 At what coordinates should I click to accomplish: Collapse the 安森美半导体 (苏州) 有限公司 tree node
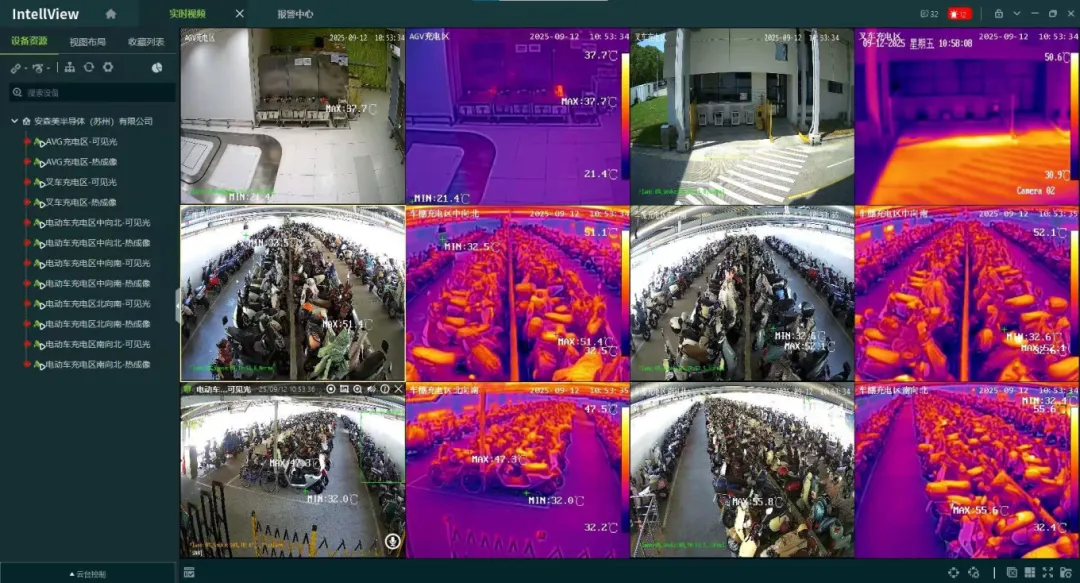tap(15, 121)
